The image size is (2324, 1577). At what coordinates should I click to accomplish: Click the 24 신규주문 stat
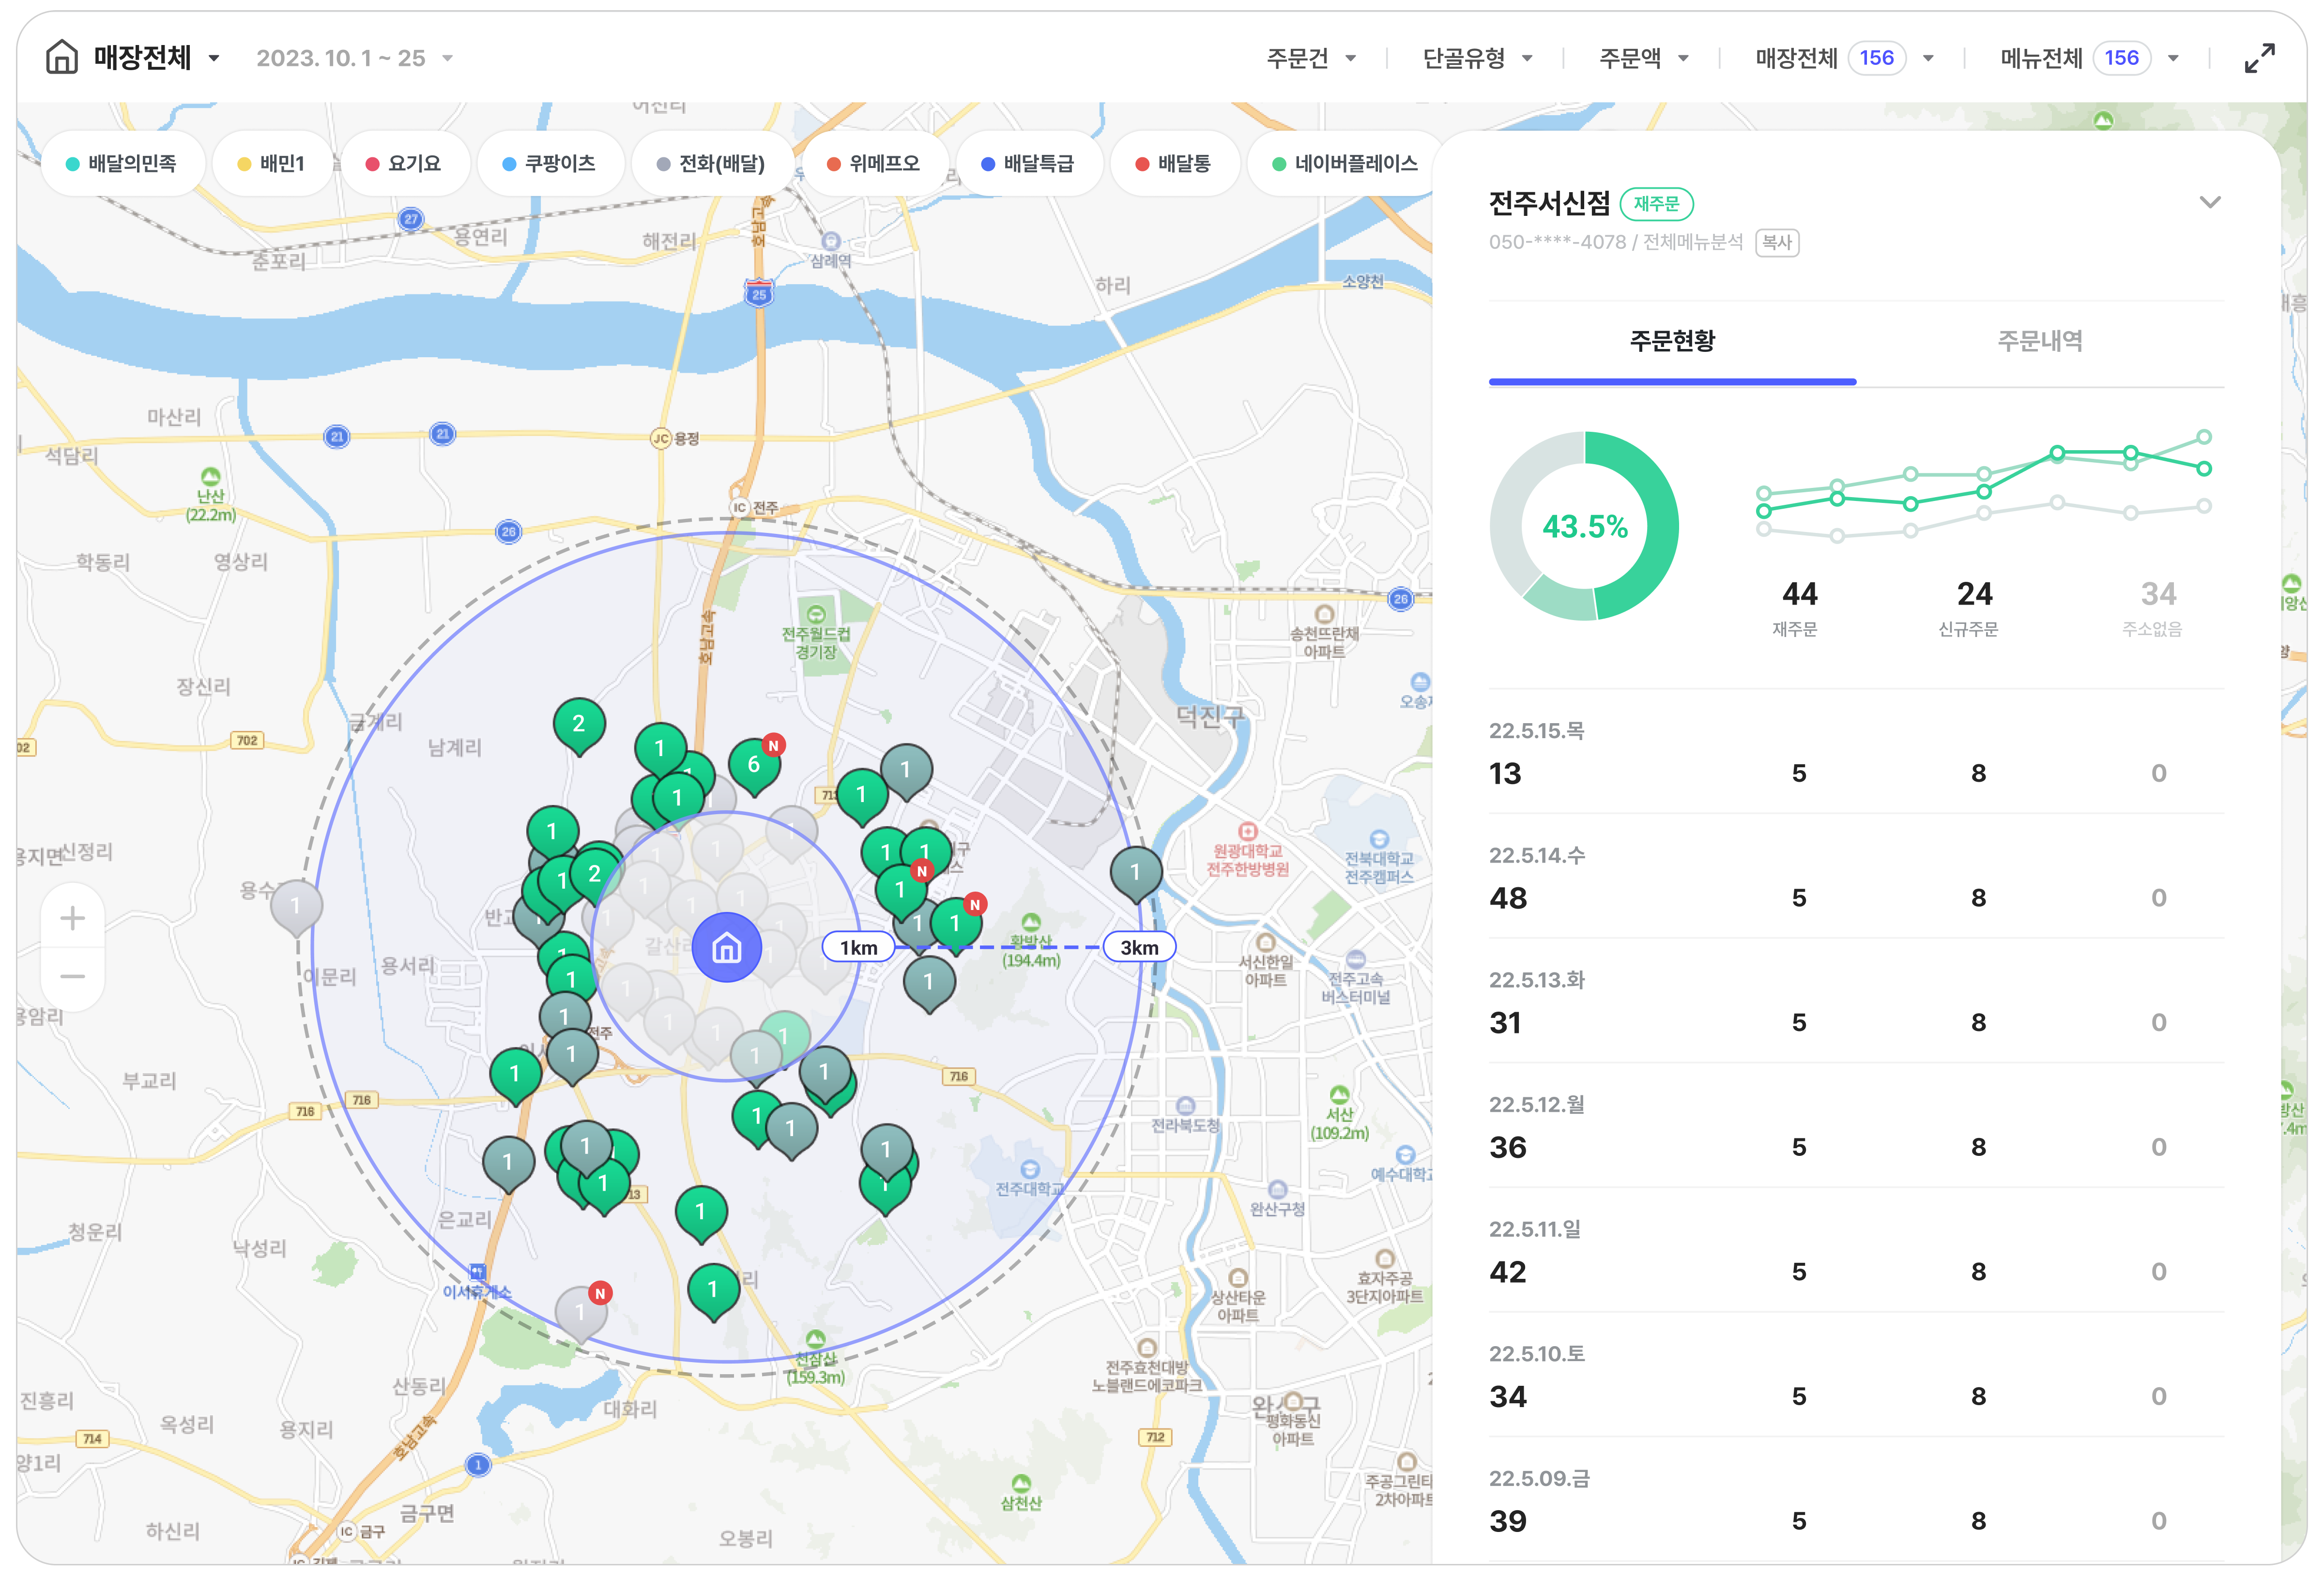coord(1971,607)
